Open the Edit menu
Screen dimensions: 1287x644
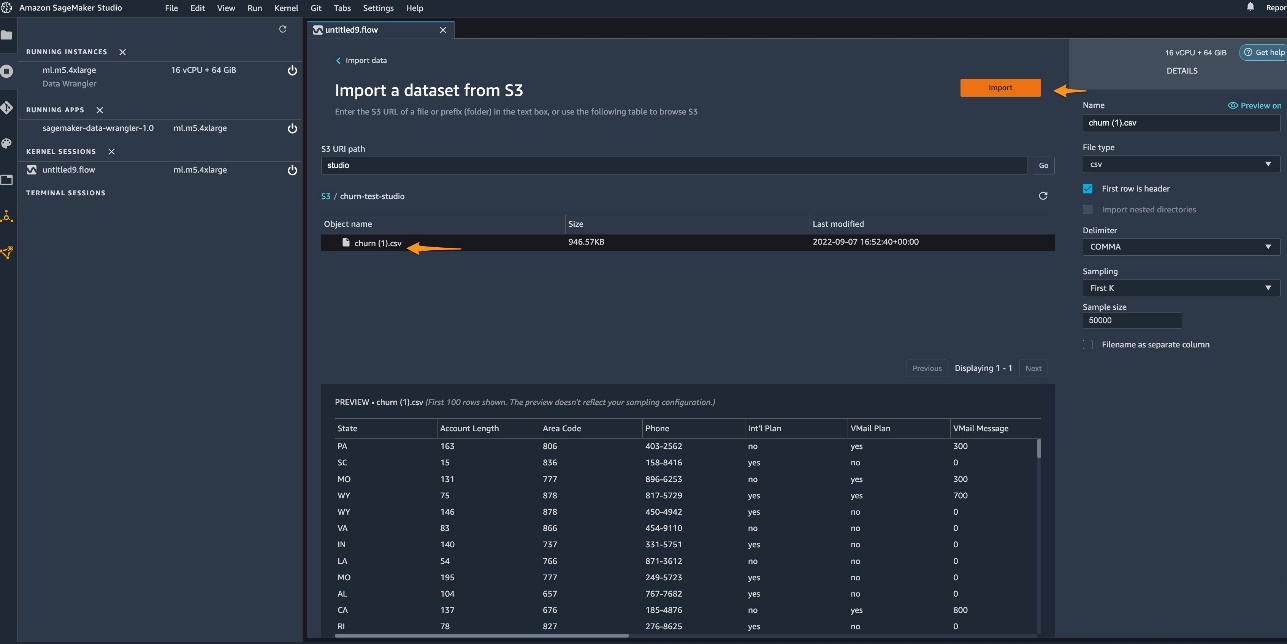coord(198,8)
